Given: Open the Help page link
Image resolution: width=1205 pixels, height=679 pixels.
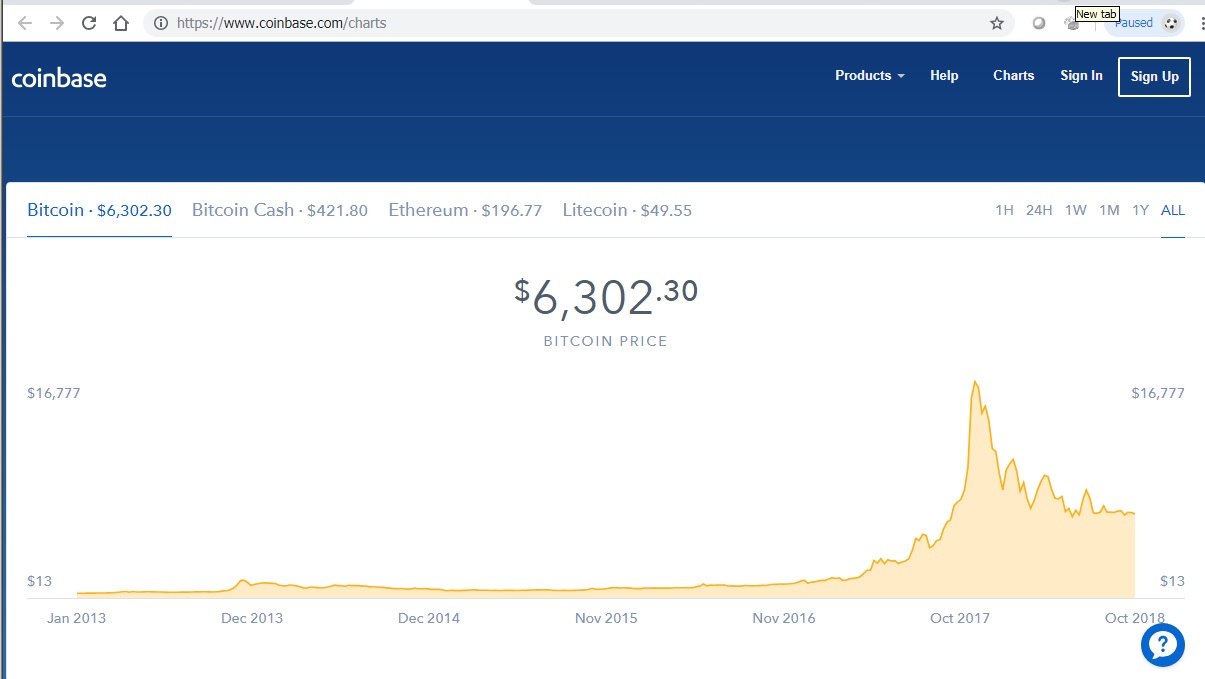Looking at the screenshot, I should point(944,76).
